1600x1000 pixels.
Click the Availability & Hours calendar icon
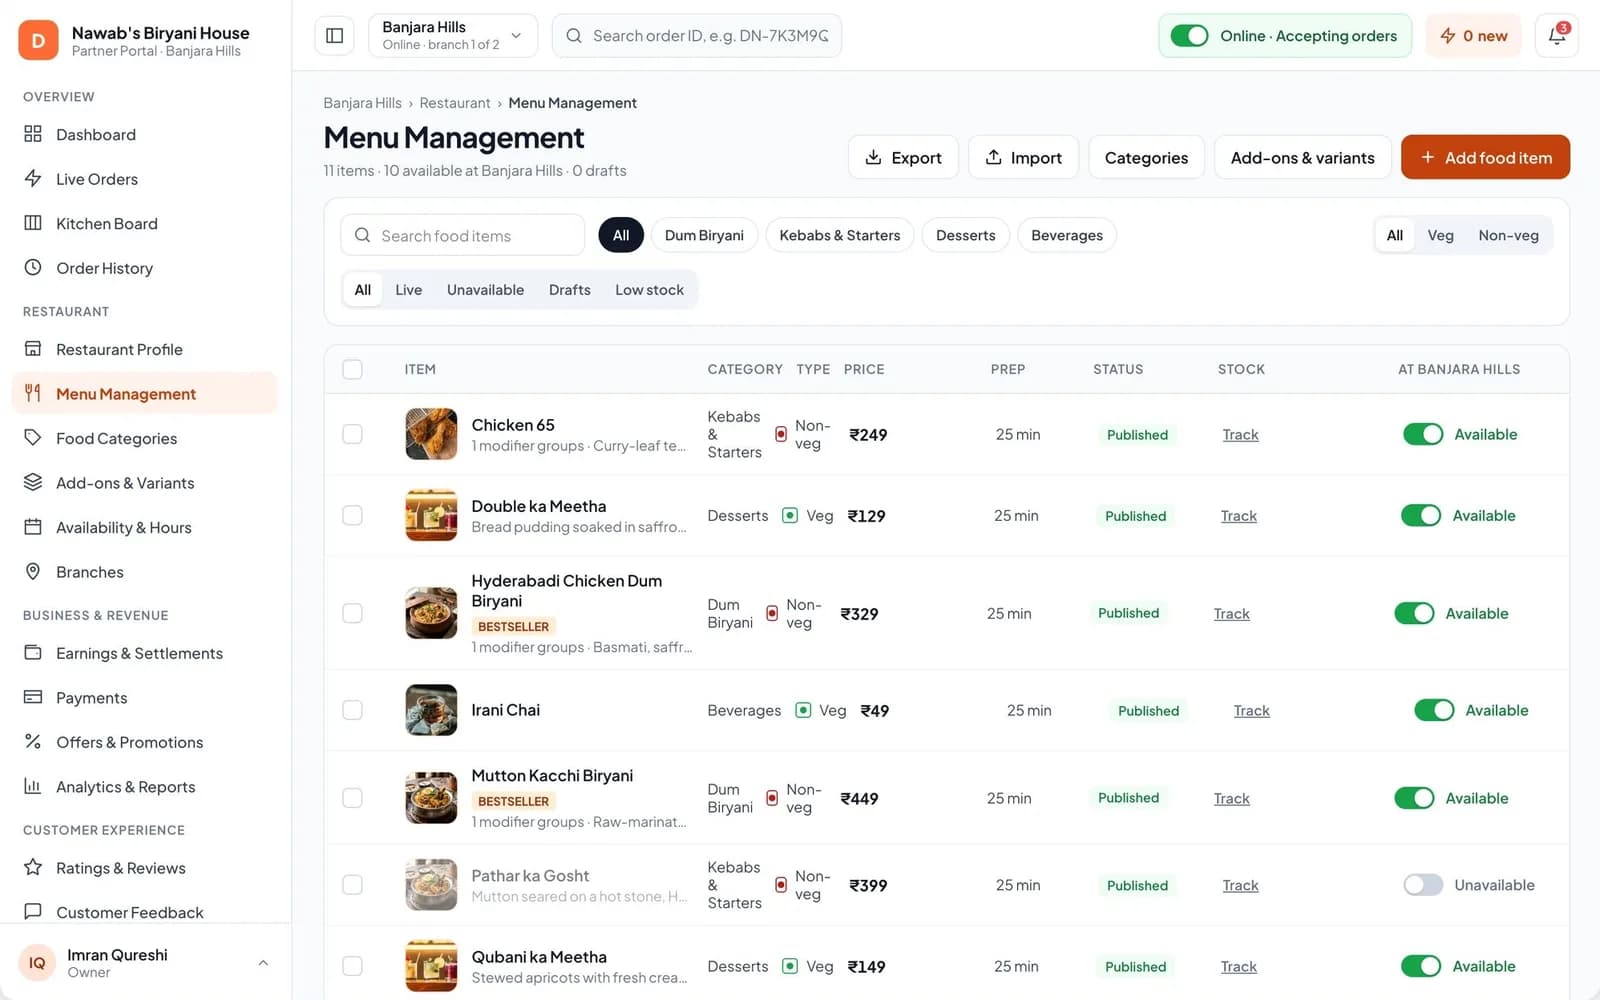(x=33, y=527)
